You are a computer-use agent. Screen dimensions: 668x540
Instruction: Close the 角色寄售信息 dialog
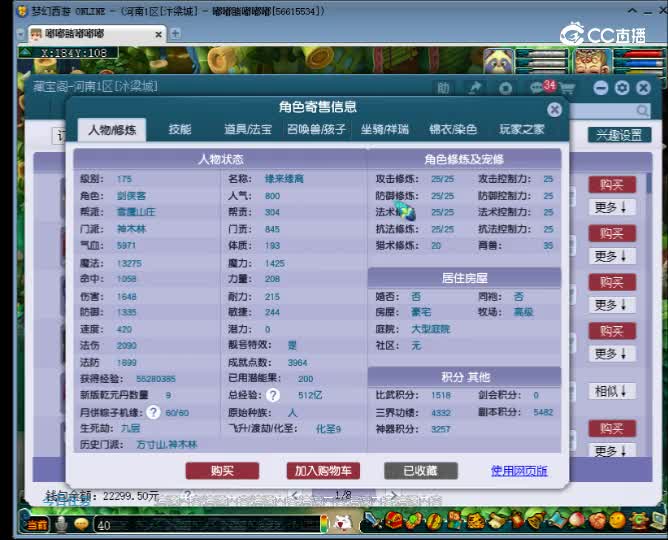point(554,110)
